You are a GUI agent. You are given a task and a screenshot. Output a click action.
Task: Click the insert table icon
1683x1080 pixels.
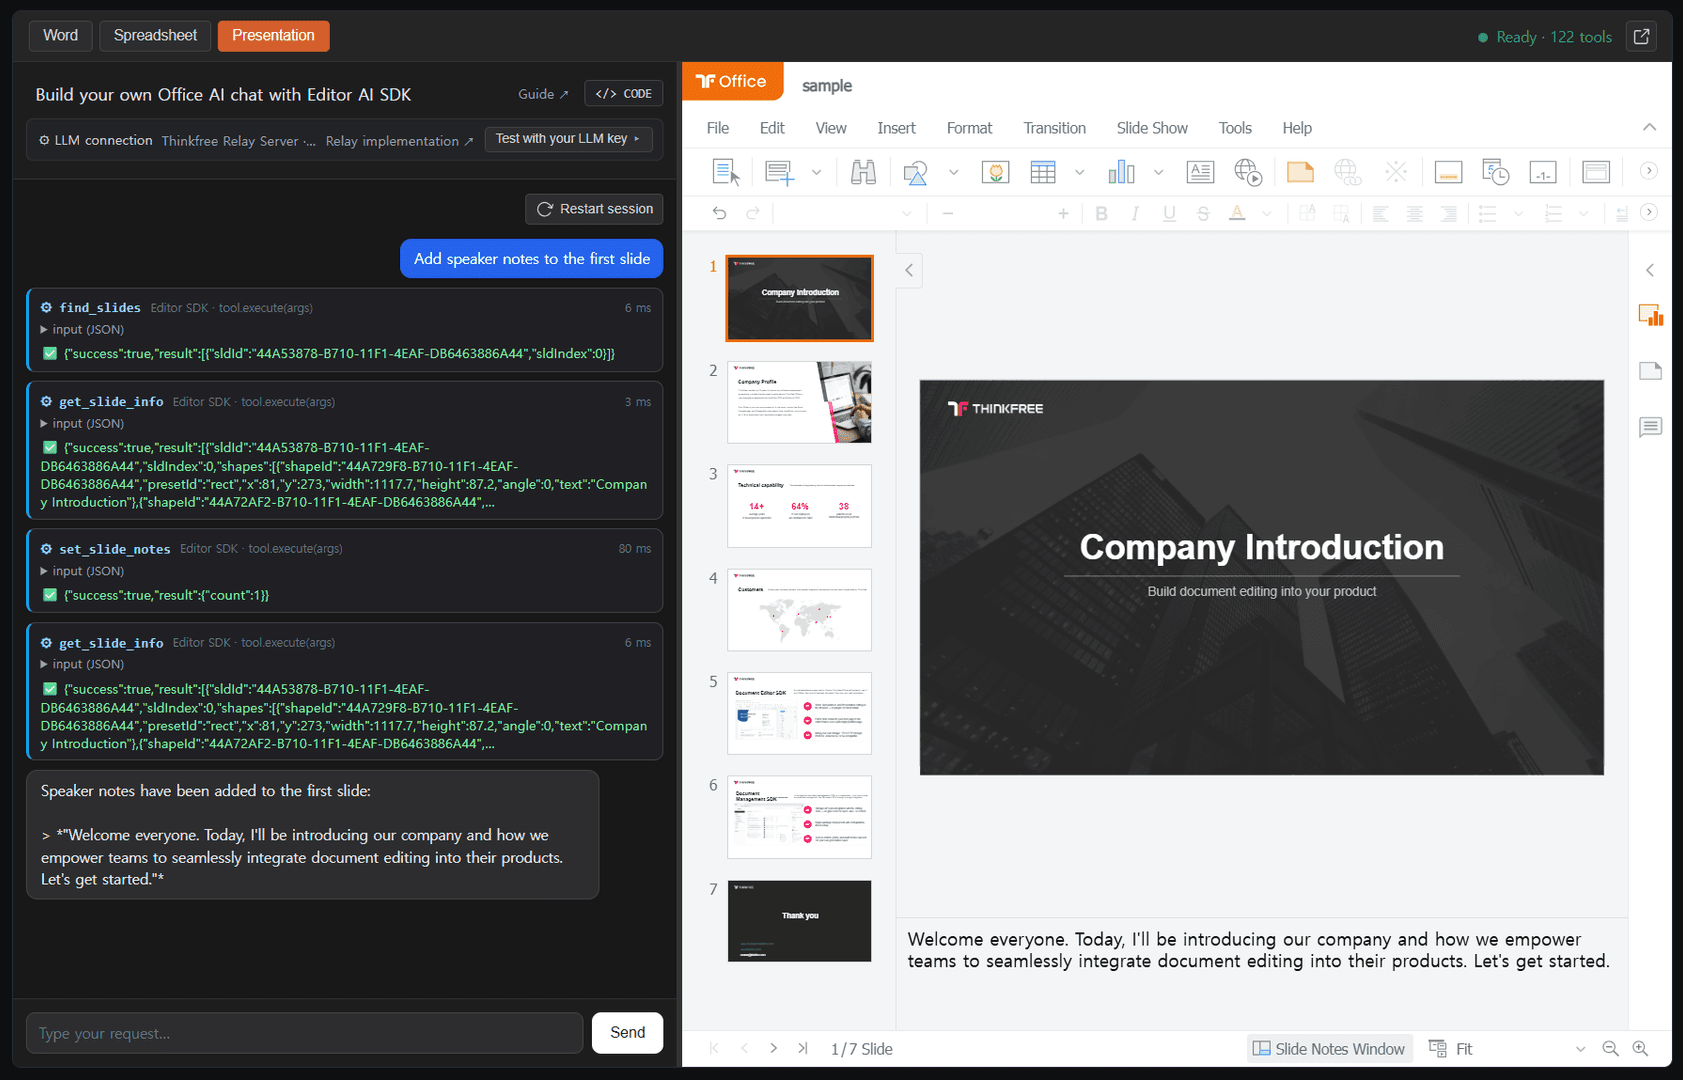1043,172
